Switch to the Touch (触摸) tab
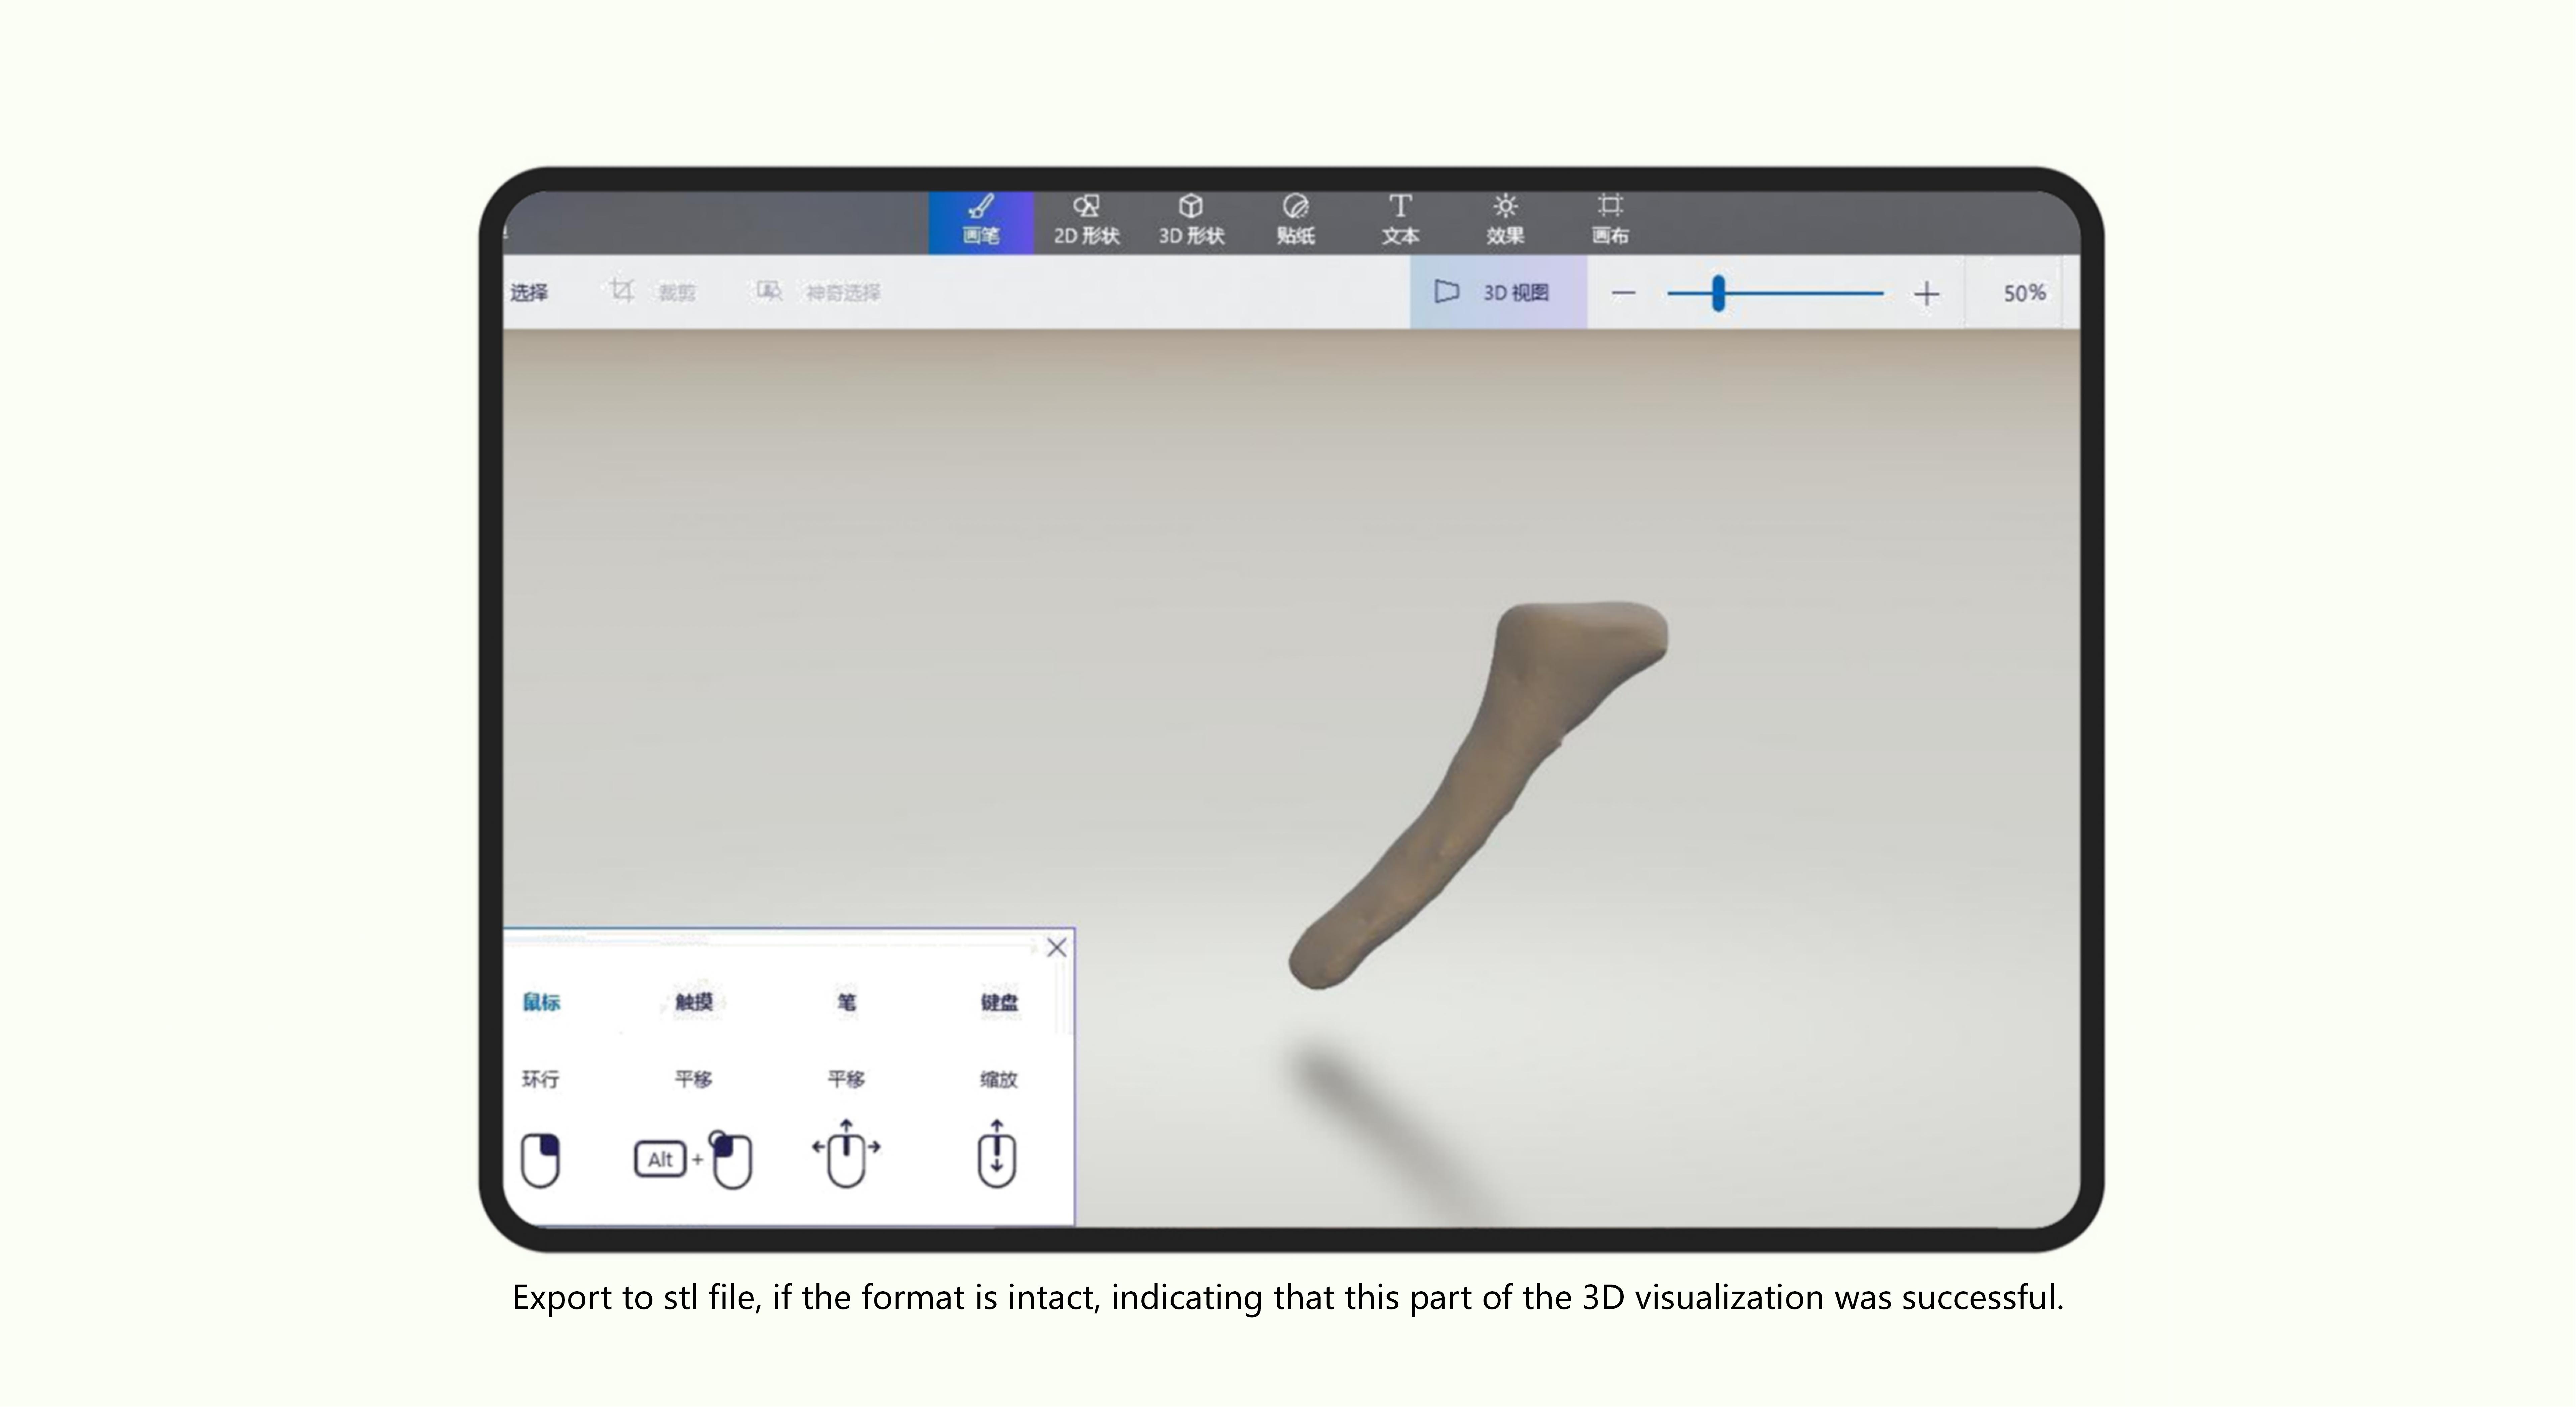The image size is (2576, 1407). (x=694, y=1002)
